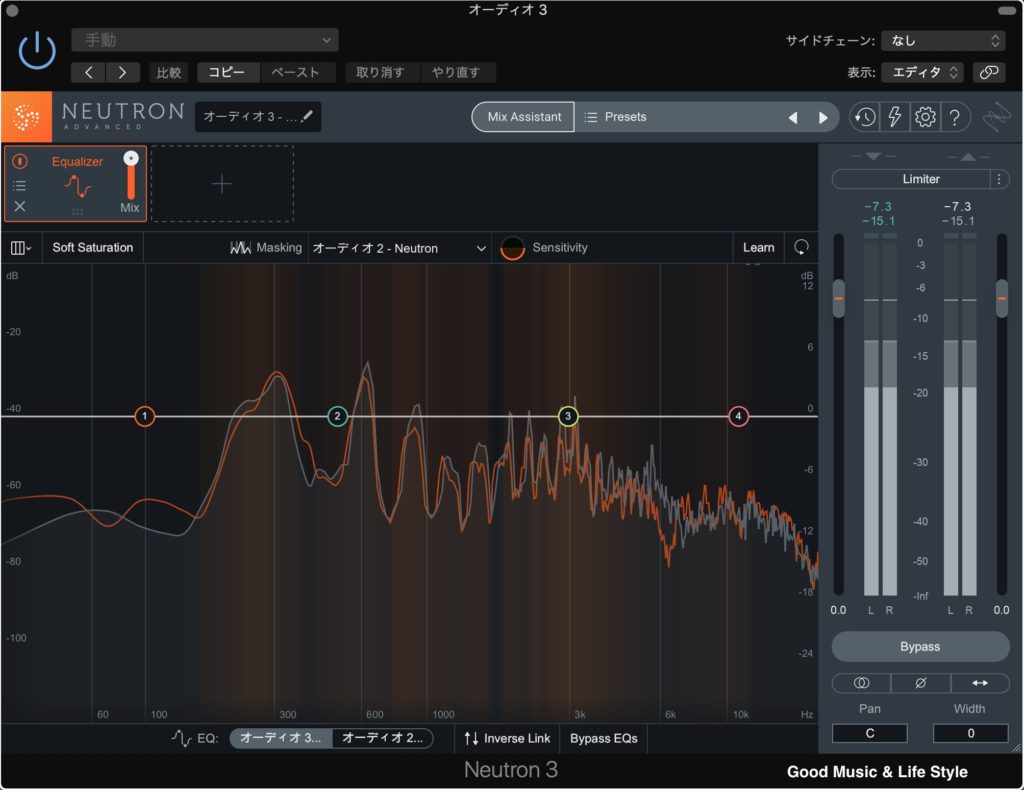The width and height of the screenshot is (1024, 790).
Task: Click the input gain value 0.0
Action: coord(839,610)
